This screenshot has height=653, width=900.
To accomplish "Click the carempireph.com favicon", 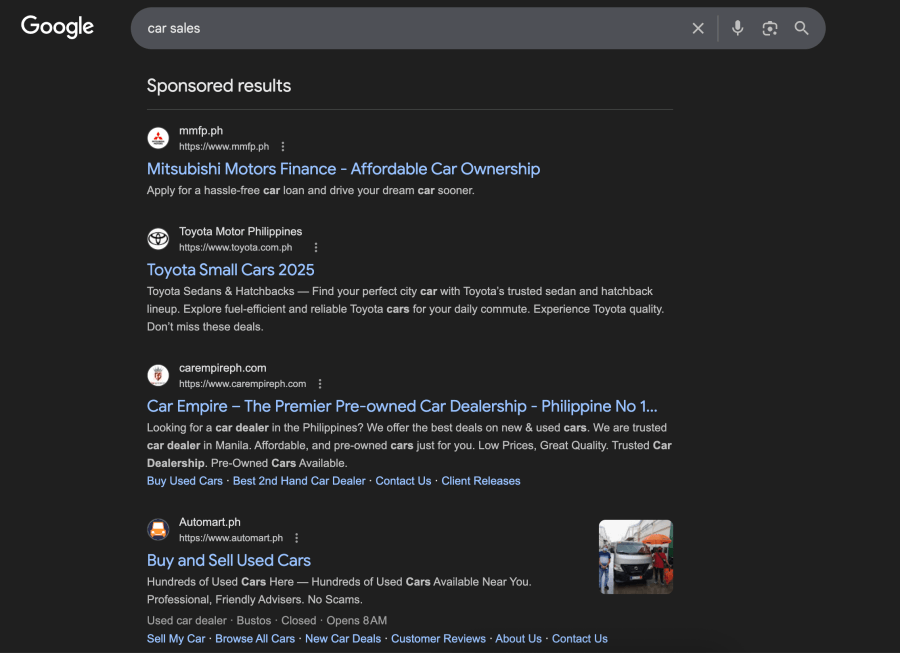I will [158, 375].
